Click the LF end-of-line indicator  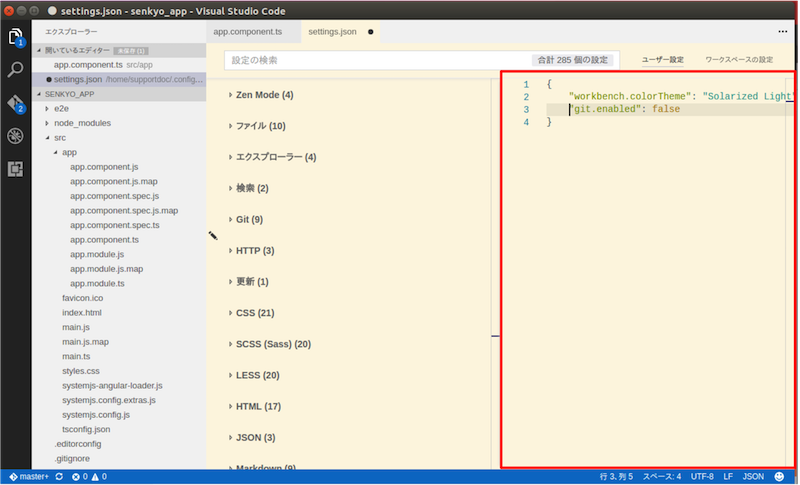(x=728, y=476)
